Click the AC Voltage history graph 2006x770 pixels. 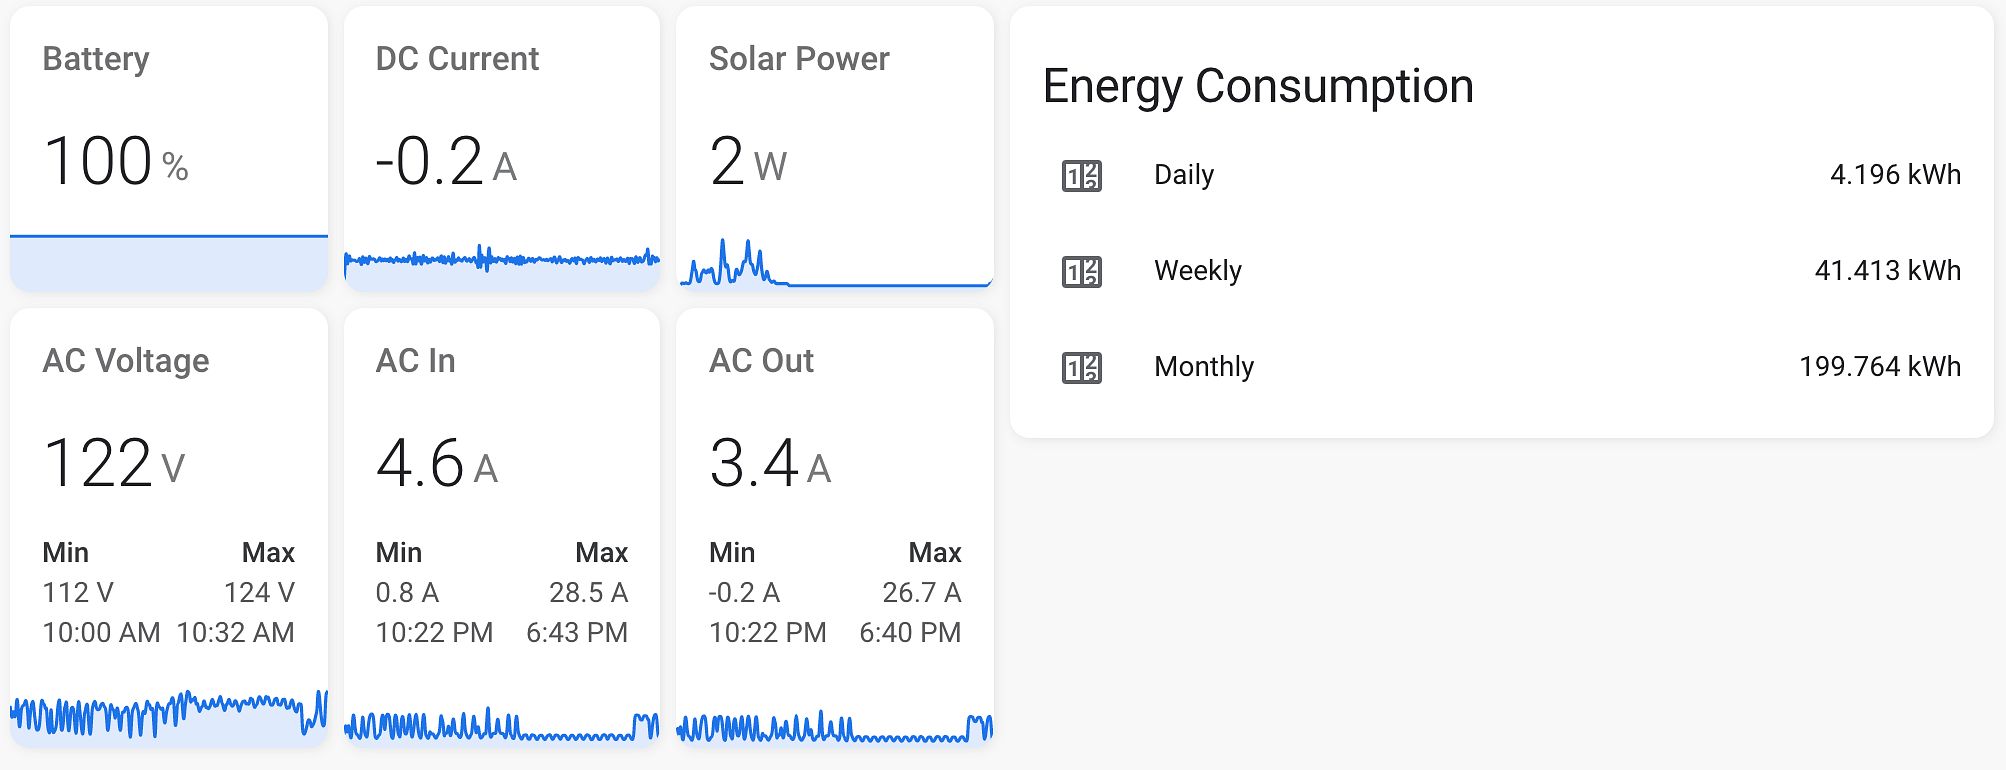pos(169,715)
